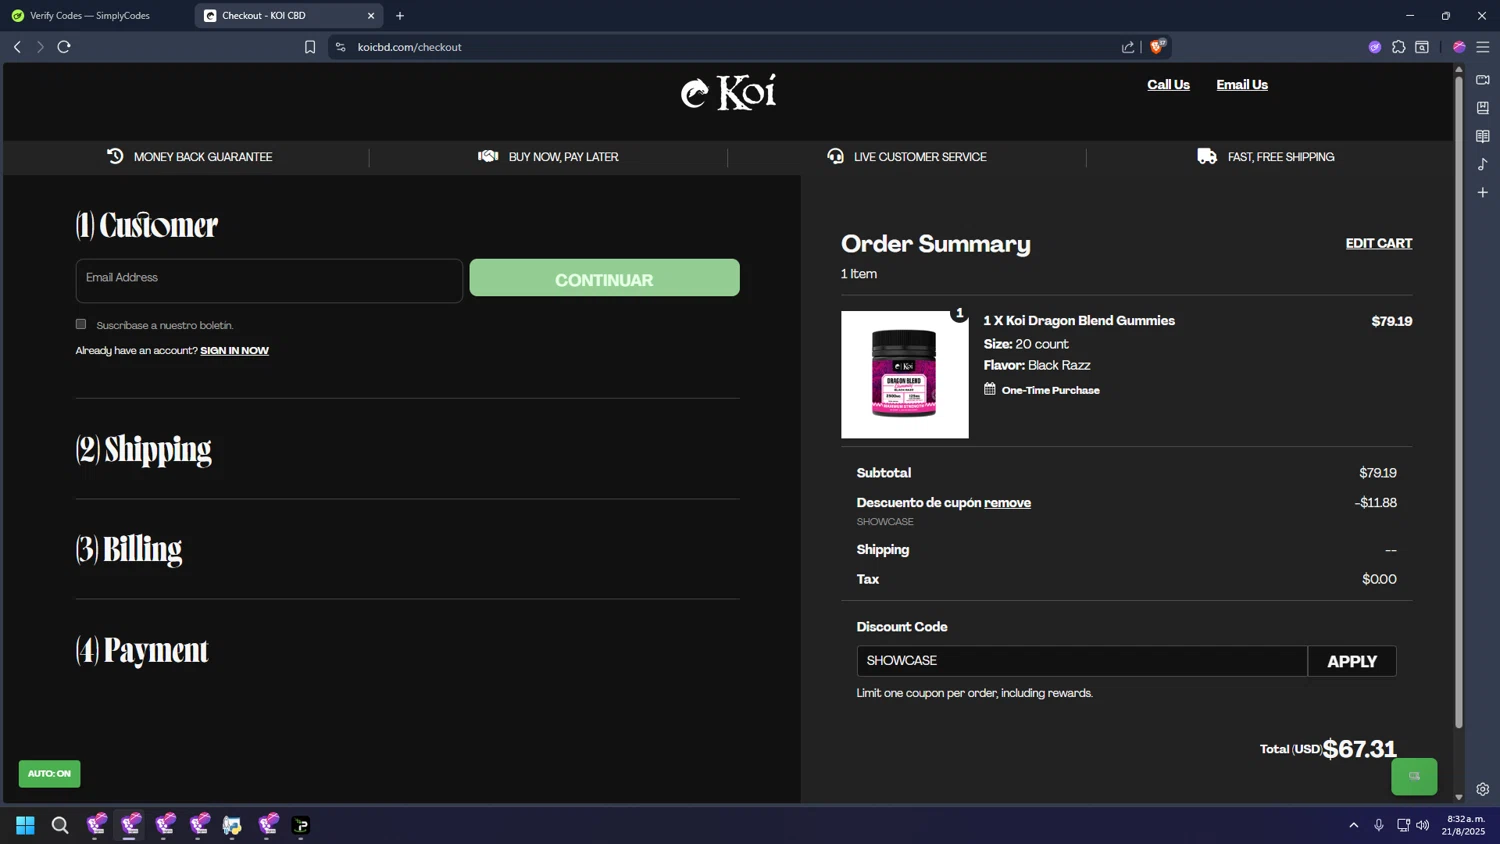
Task: Open site information icon beside the URL
Action: 340,47
